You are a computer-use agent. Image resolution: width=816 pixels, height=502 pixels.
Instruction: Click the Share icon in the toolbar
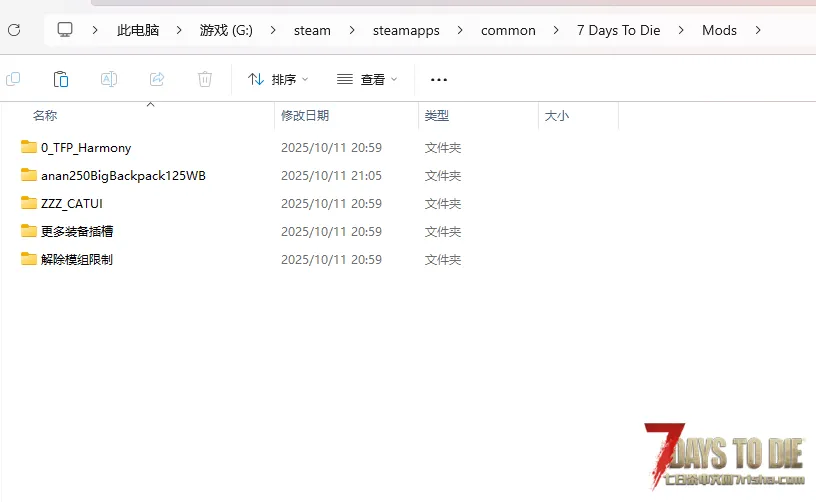157,79
